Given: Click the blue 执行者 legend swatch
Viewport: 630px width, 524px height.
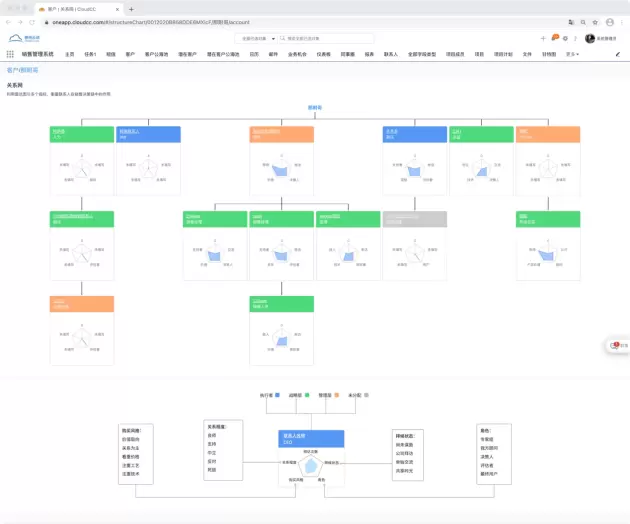Looking at the screenshot, I should 277,395.
